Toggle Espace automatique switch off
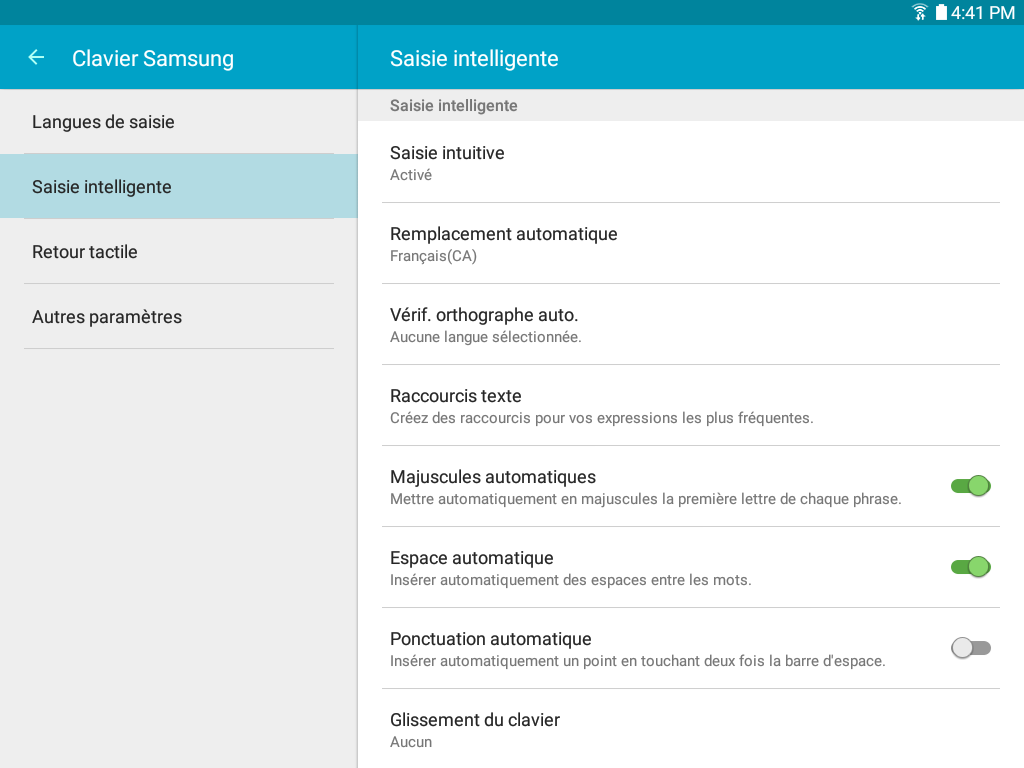The height and width of the screenshot is (768, 1024). [x=970, y=567]
